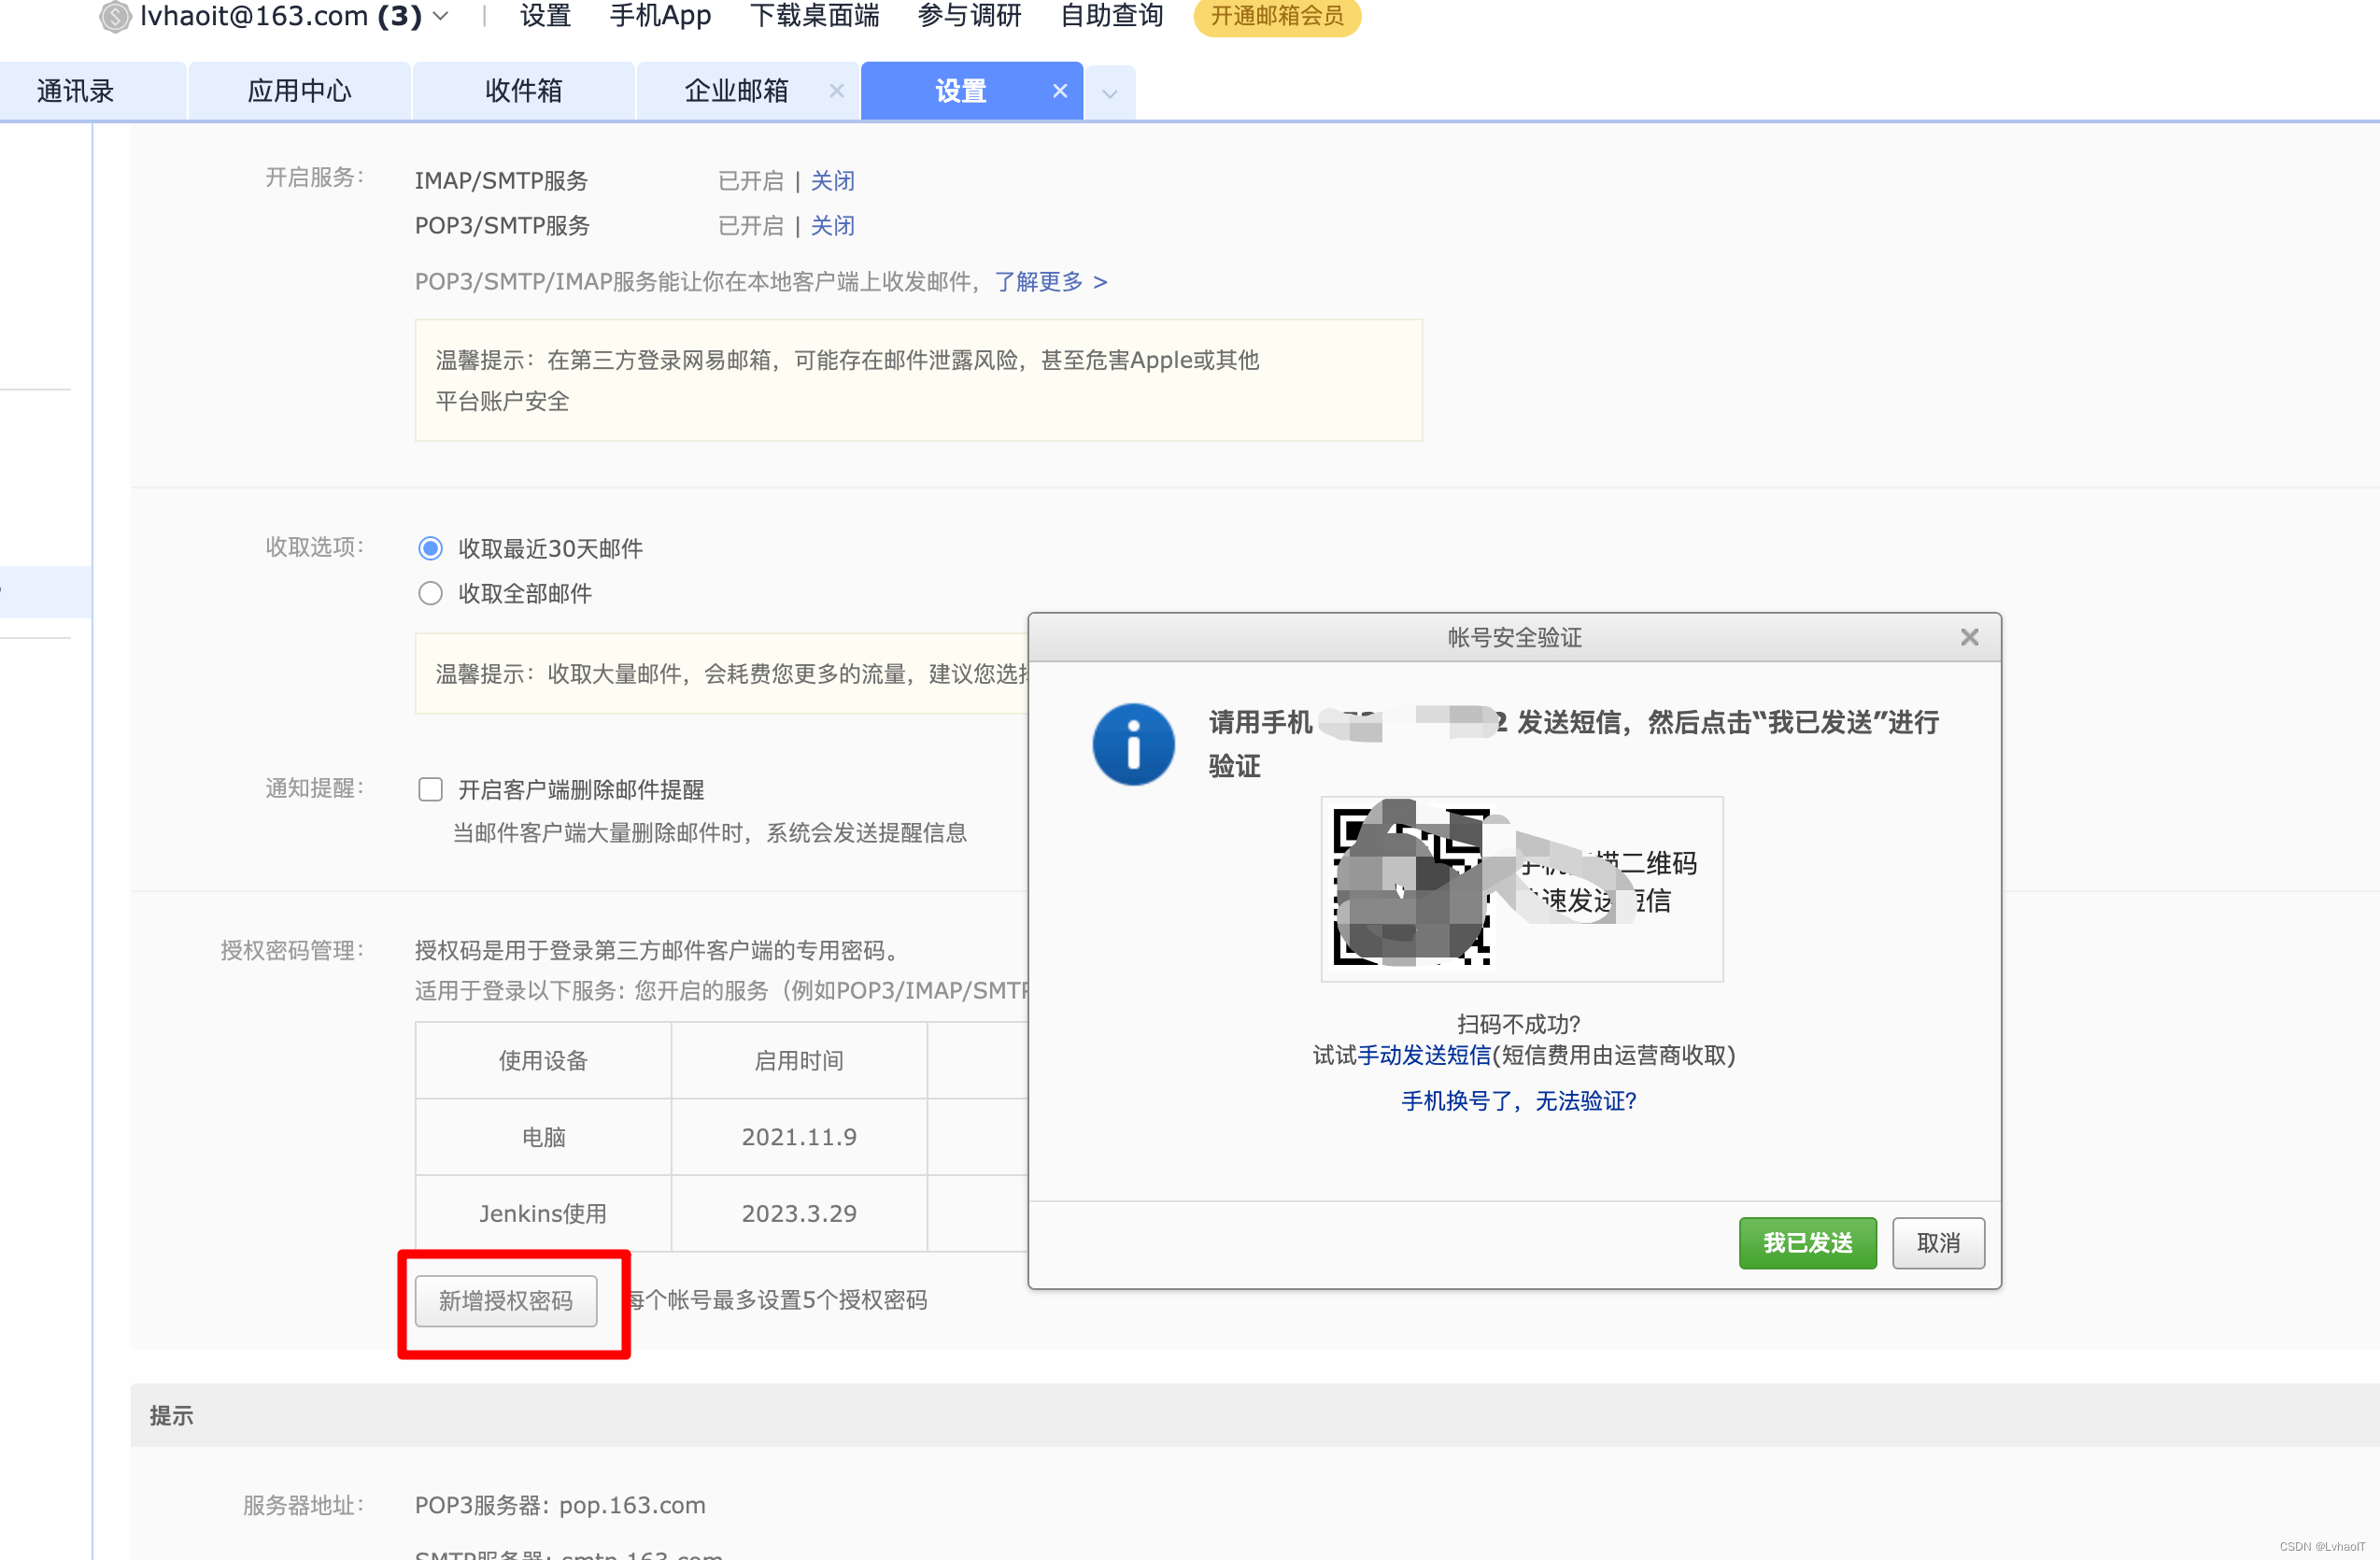Close the 帐号安全验证 dialog with X

pyautogui.click(x=1969, y=637)
